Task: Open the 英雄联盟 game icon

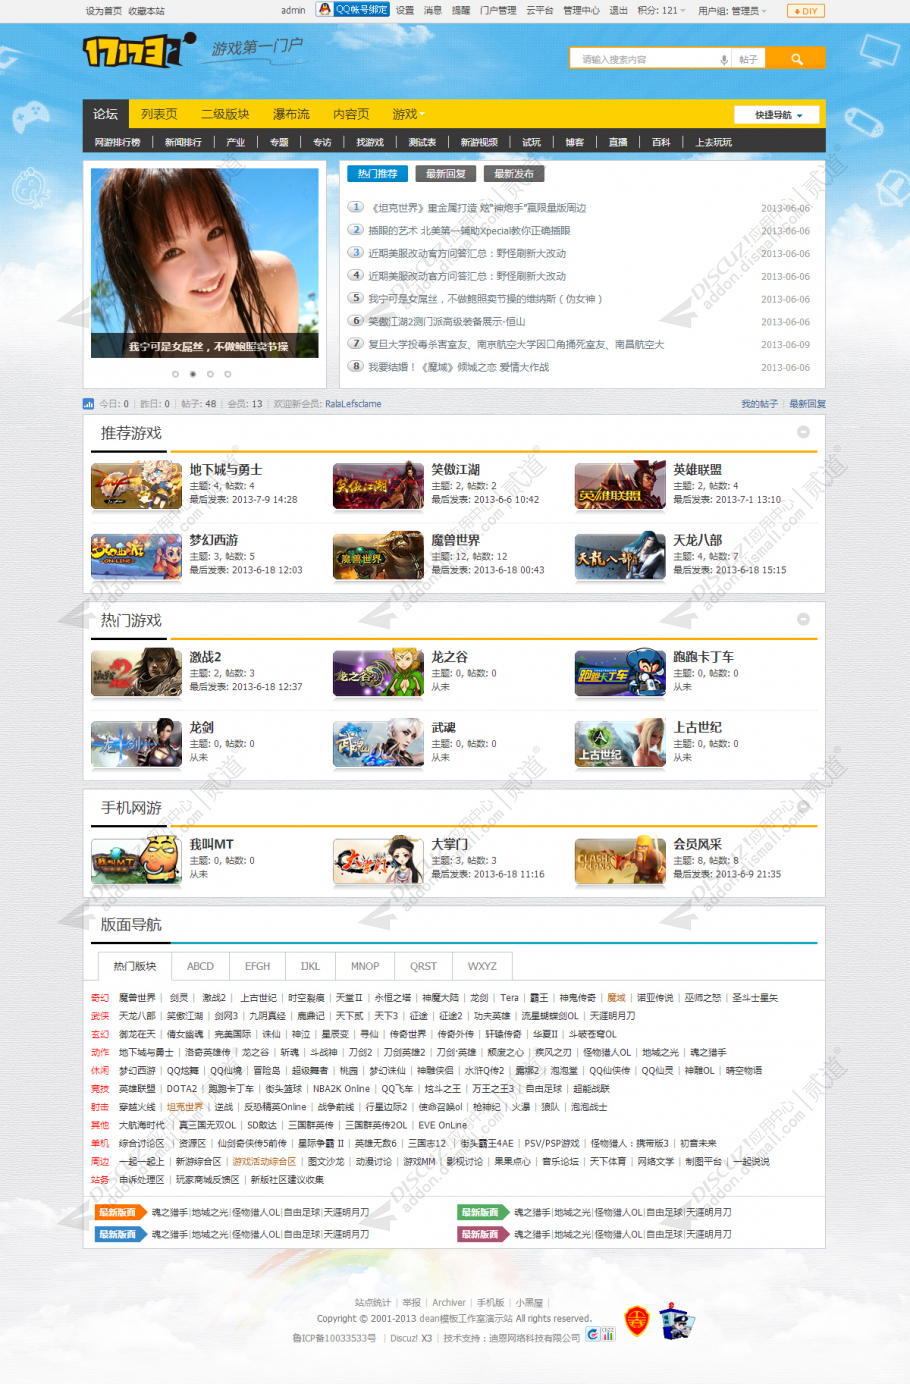Action: [x=620, y=485]
